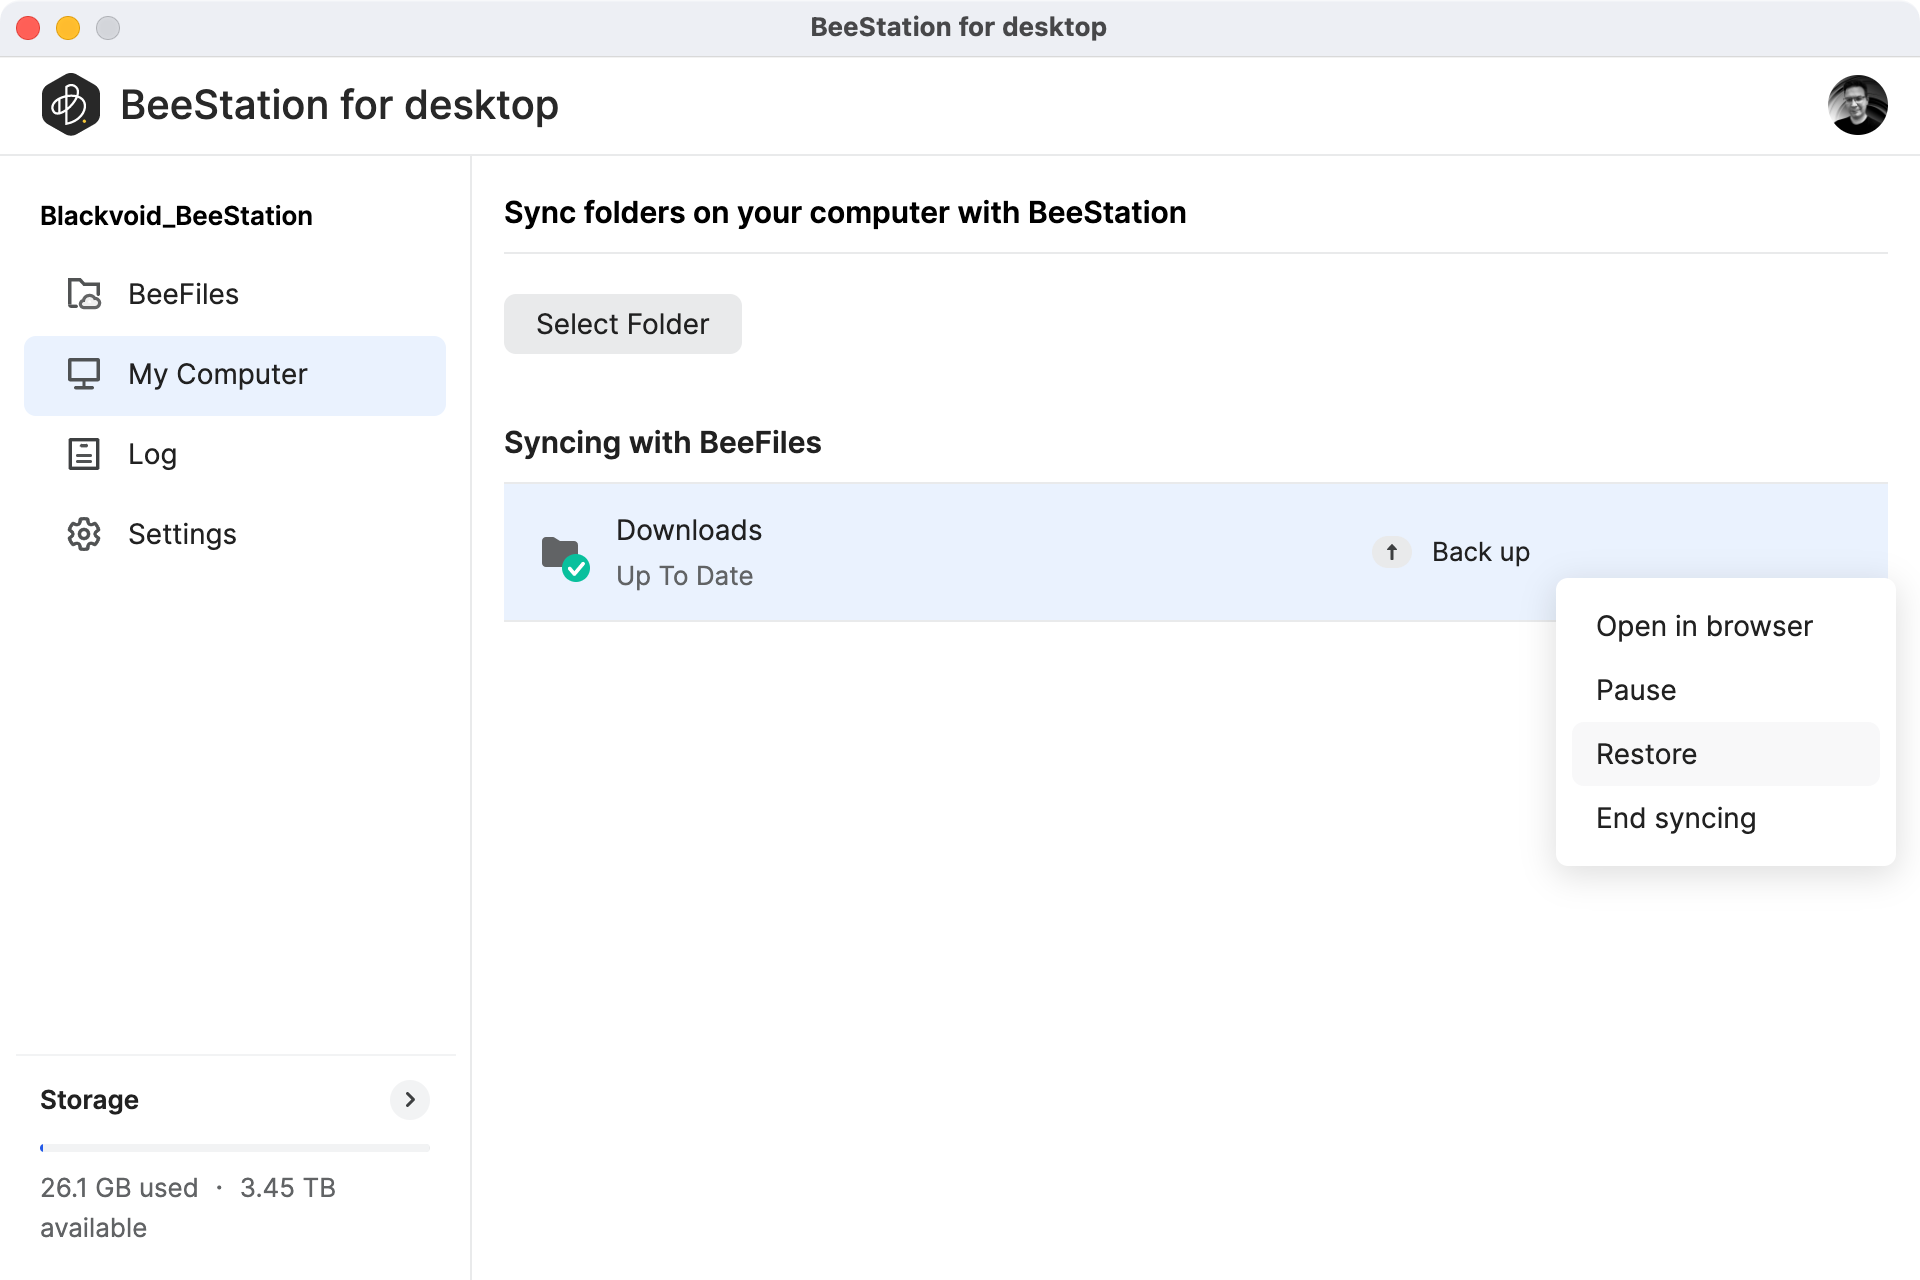Click the Select Folder button
Image resolution: width=1920 pixels, height=1280 pixels.
click(x=622, y=324)
